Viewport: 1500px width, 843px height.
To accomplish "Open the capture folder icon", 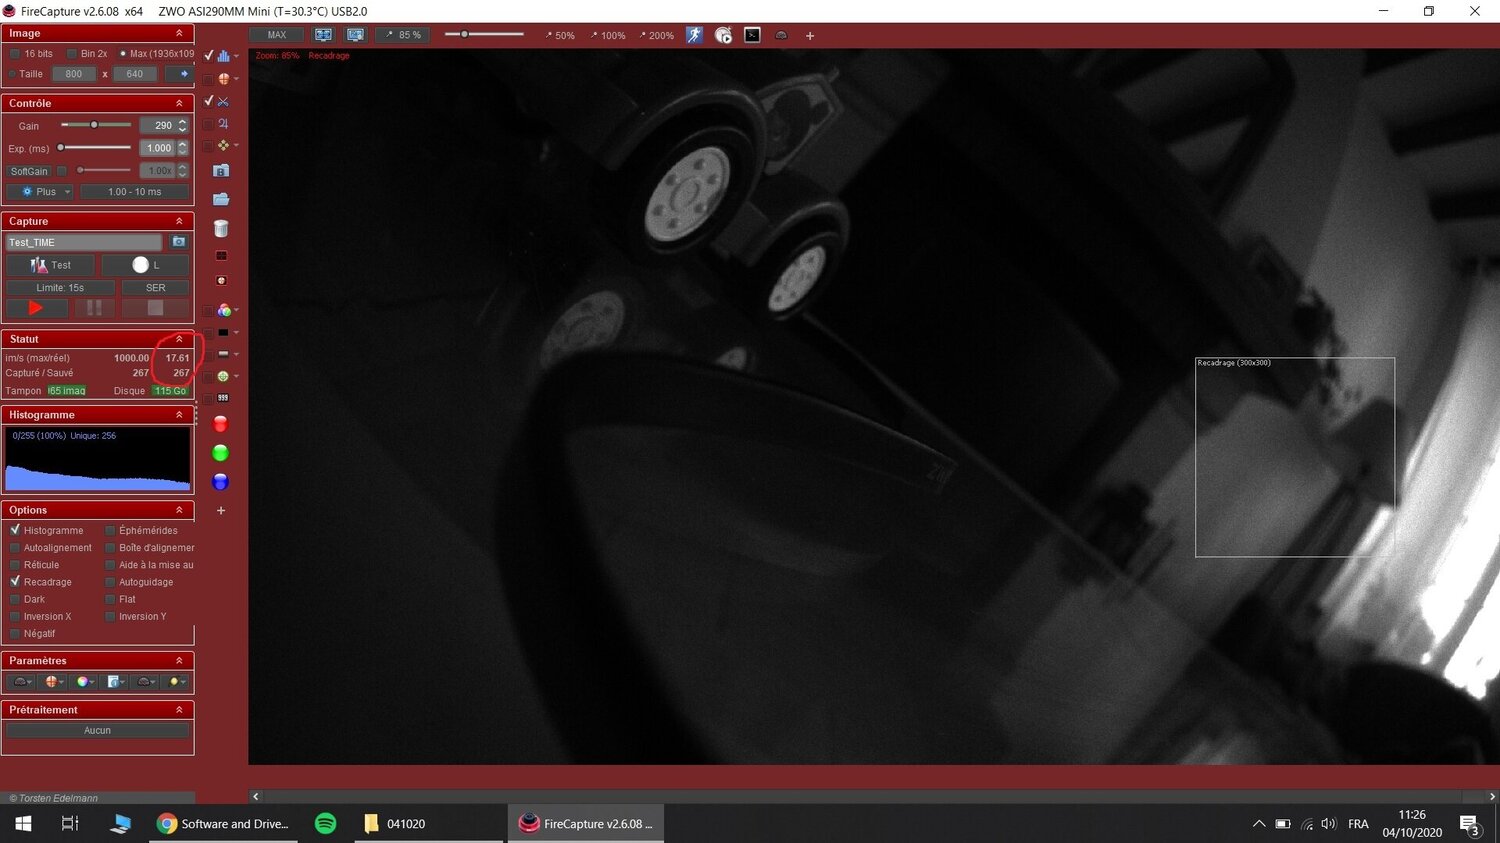I will (x=221, y=199).
